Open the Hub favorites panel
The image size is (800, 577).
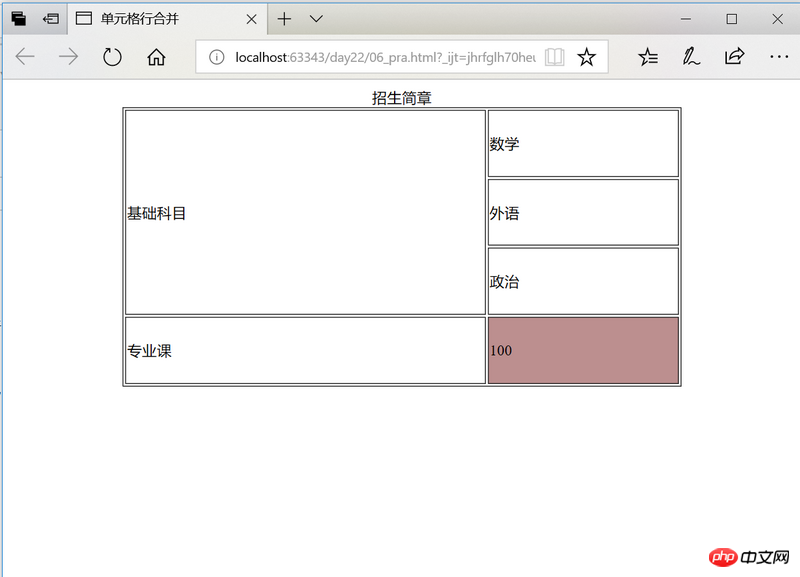(x=647, y=57)
